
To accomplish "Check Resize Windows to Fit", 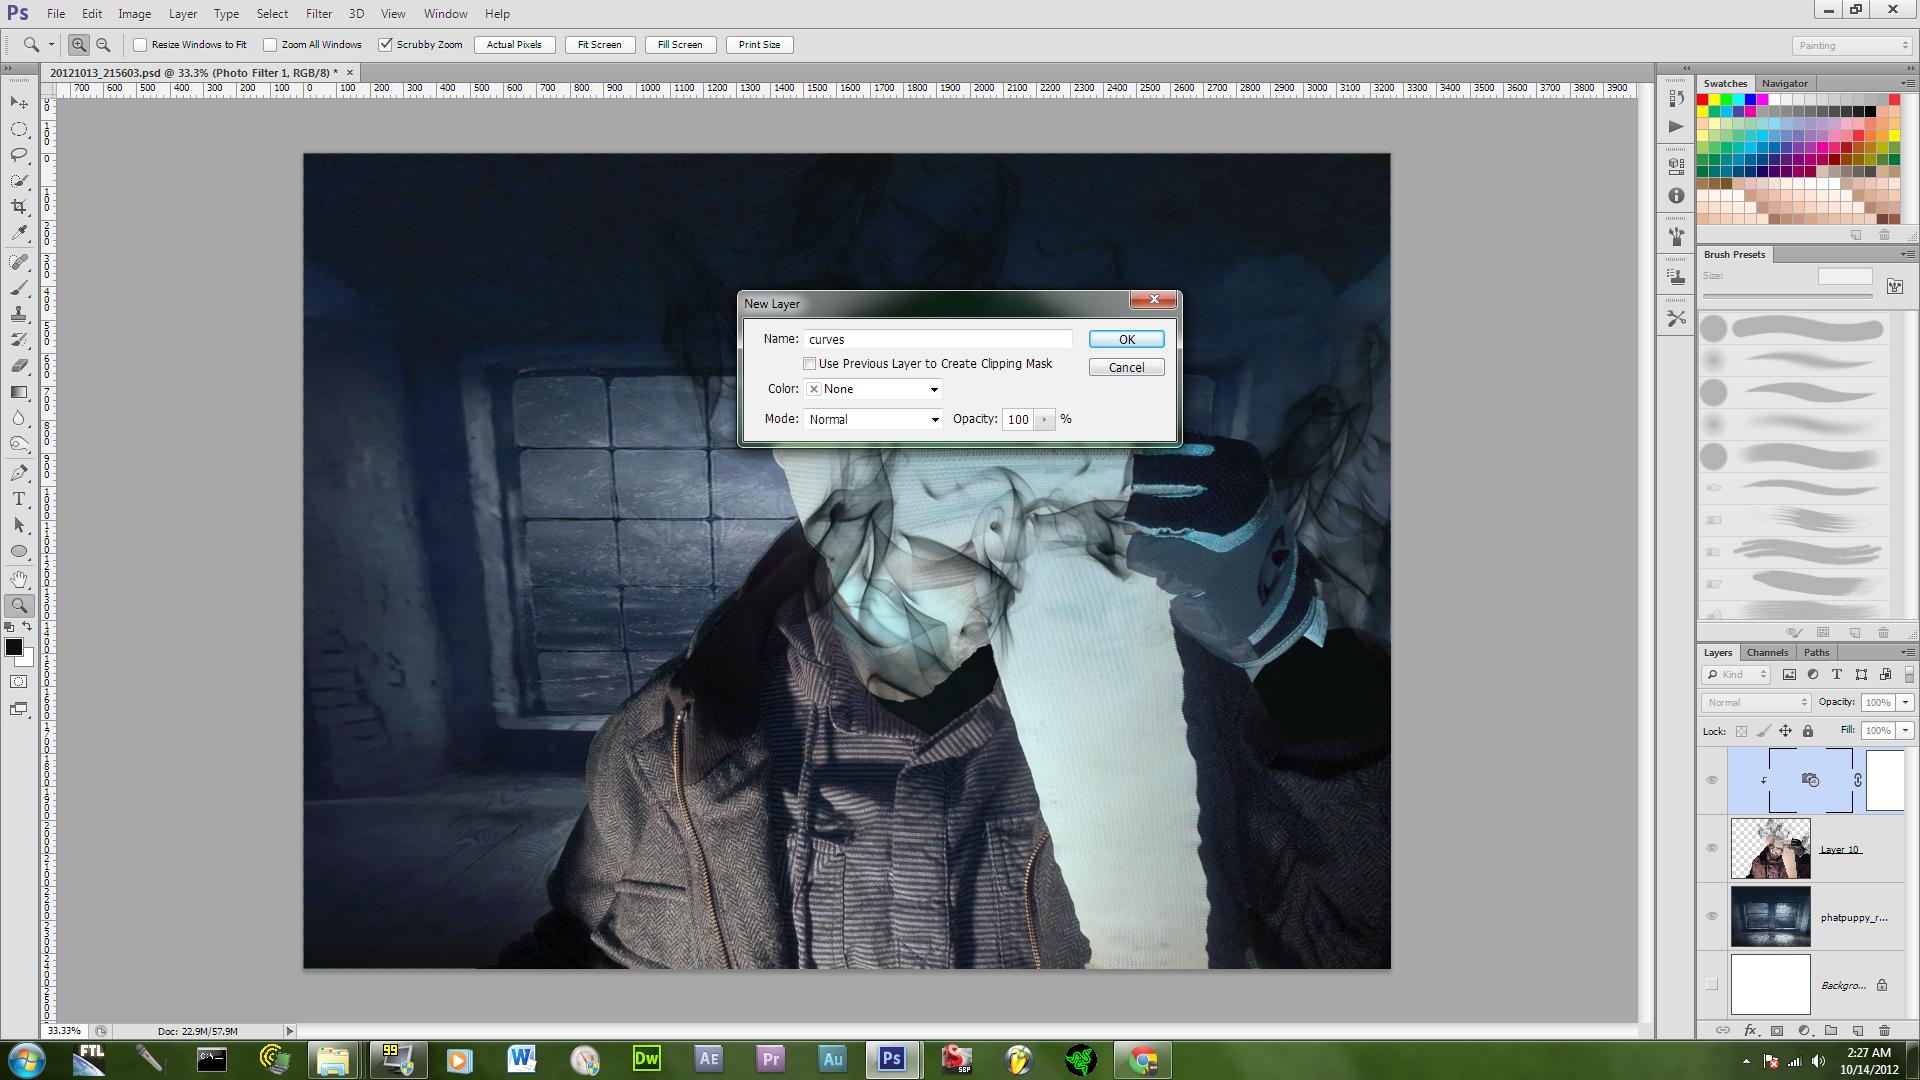I will (x=141, y=45).
